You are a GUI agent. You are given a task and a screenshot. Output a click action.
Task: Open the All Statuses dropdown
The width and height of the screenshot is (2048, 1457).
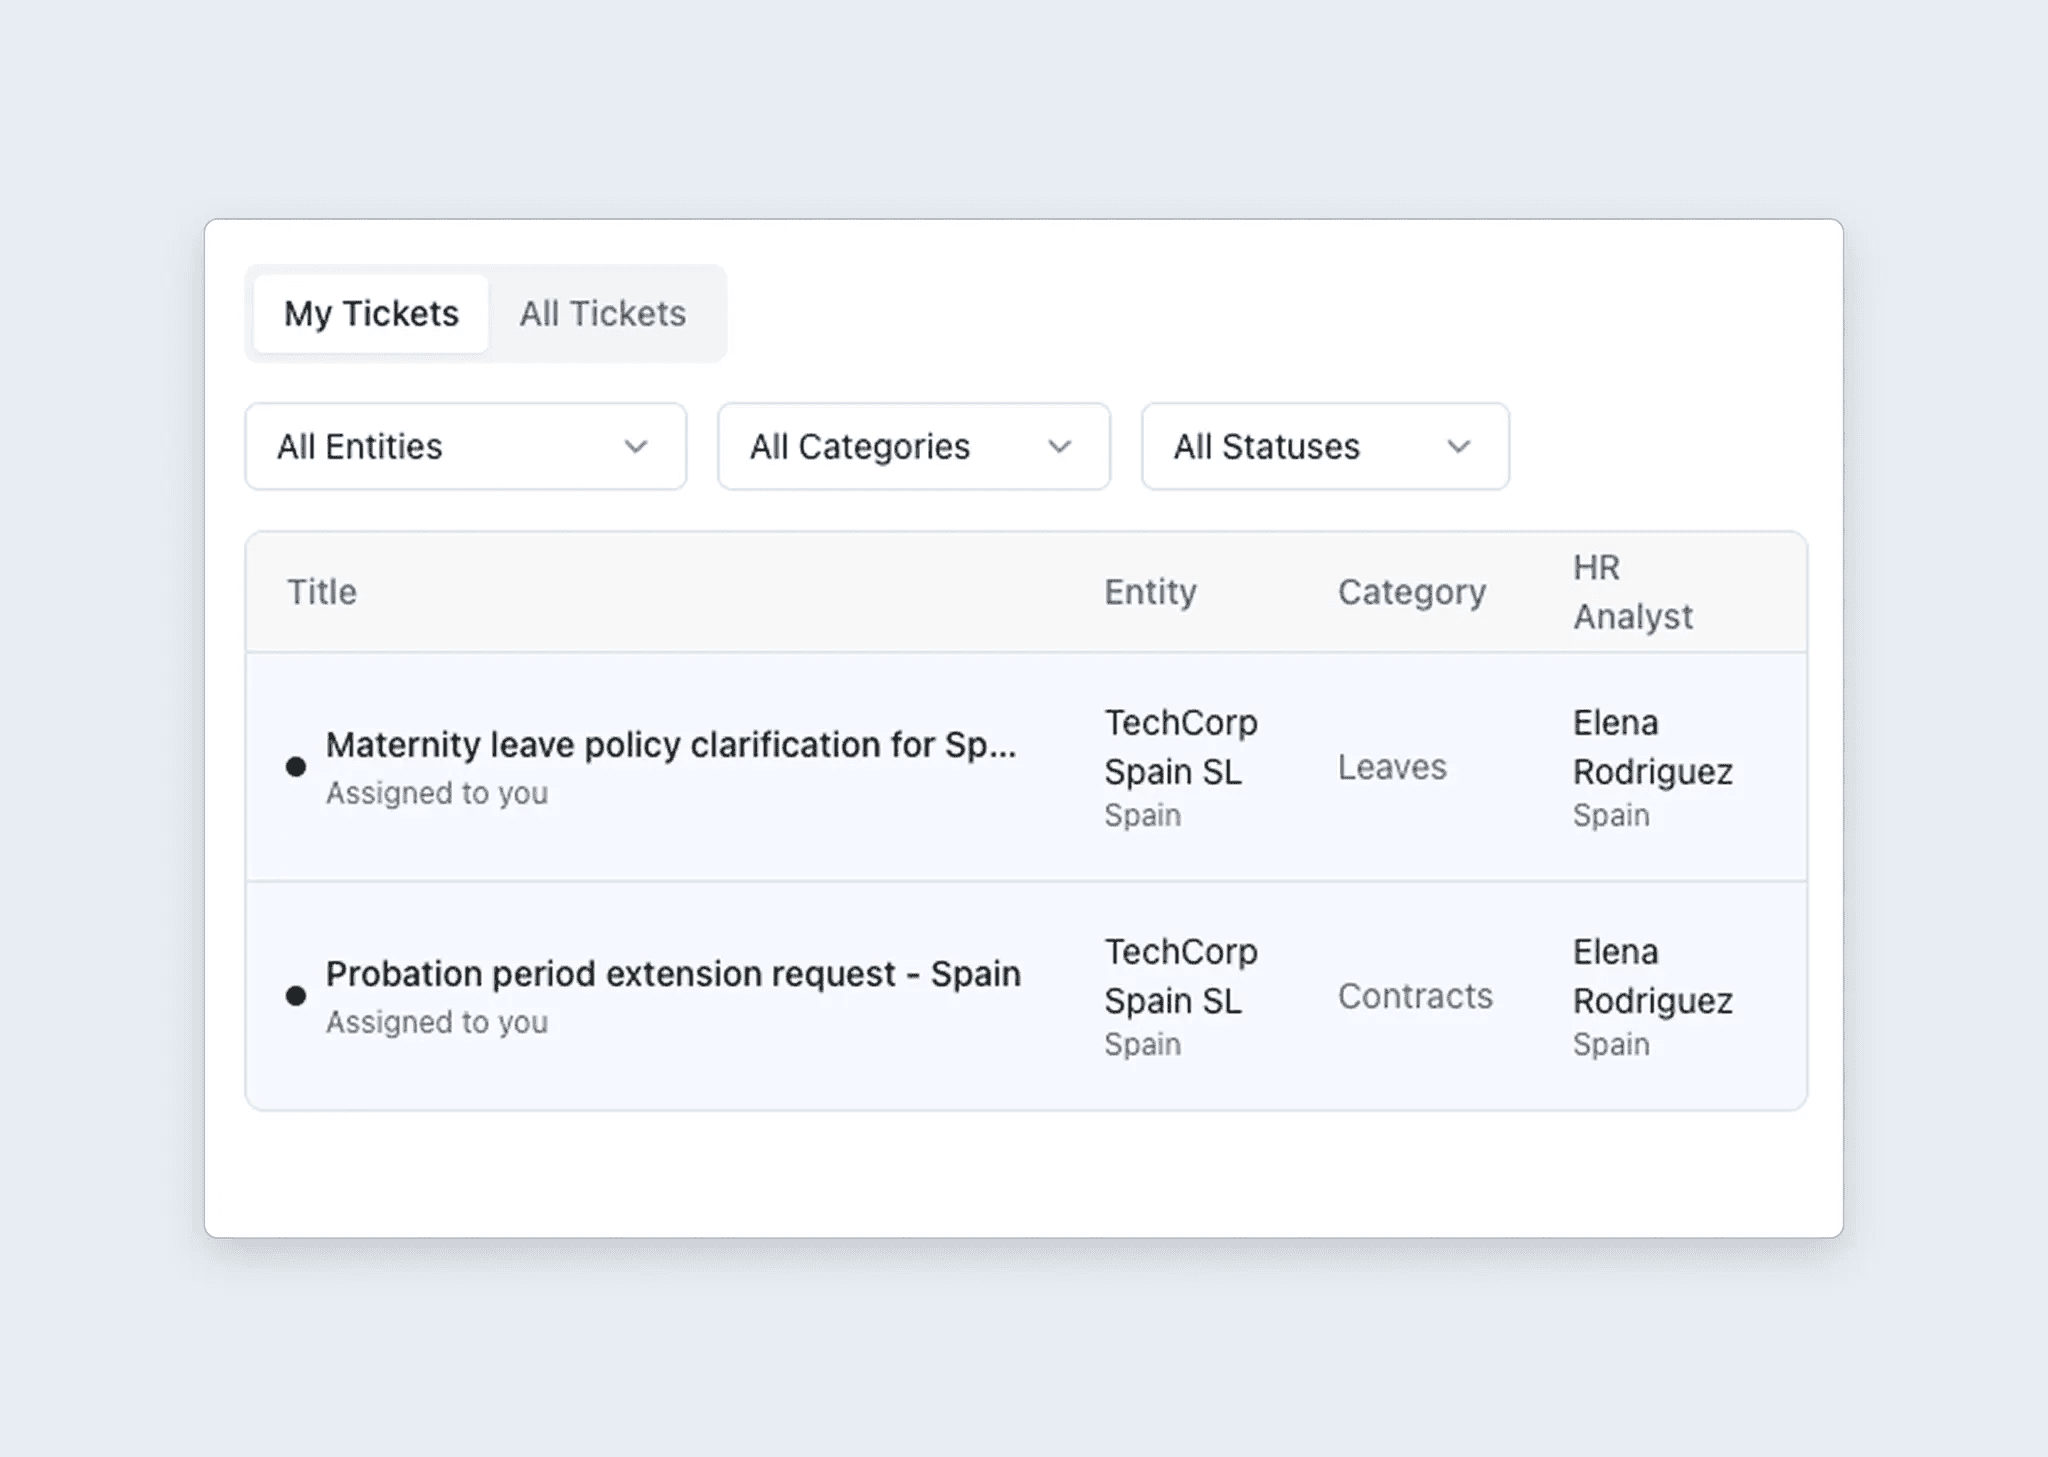[x=1324, y=447]
